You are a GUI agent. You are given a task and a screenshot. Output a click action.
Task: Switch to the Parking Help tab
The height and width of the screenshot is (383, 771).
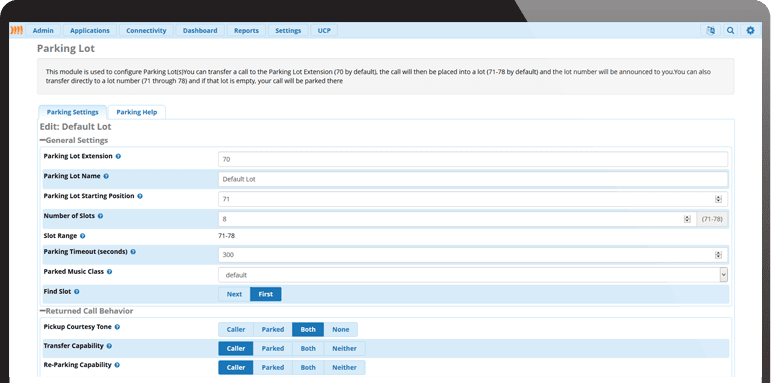[137, 112]
